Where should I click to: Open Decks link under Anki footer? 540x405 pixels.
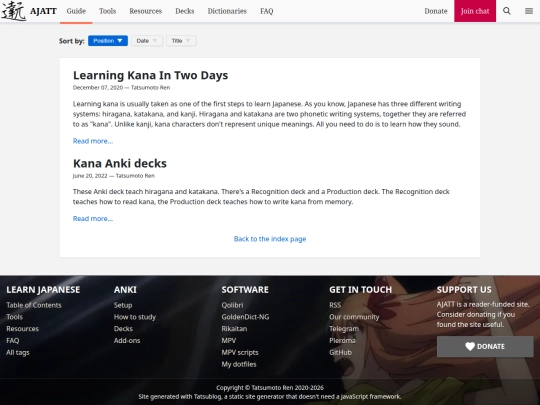click(123, 329)
